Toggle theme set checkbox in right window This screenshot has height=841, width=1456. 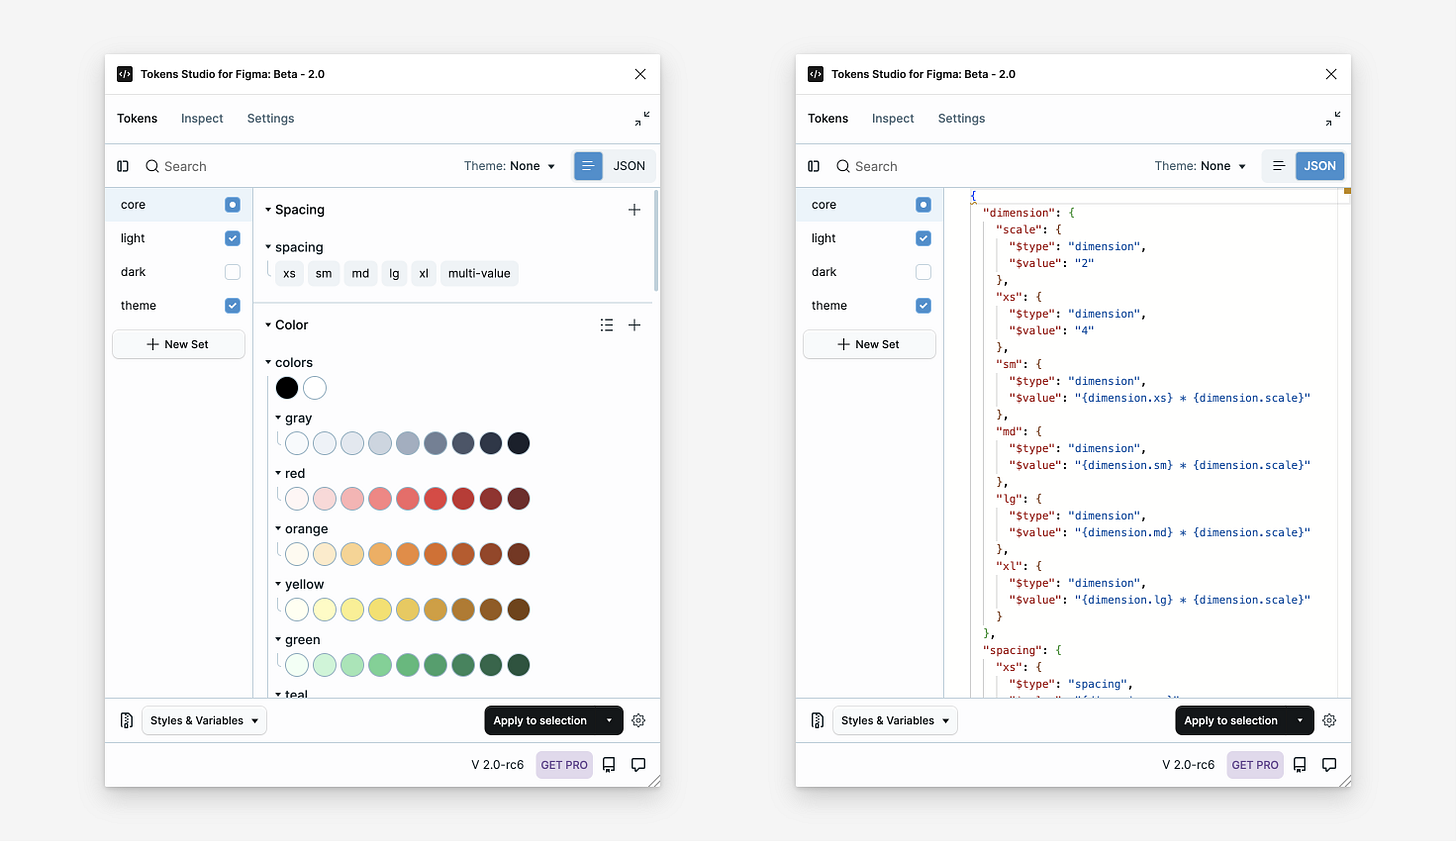point(923,306)
